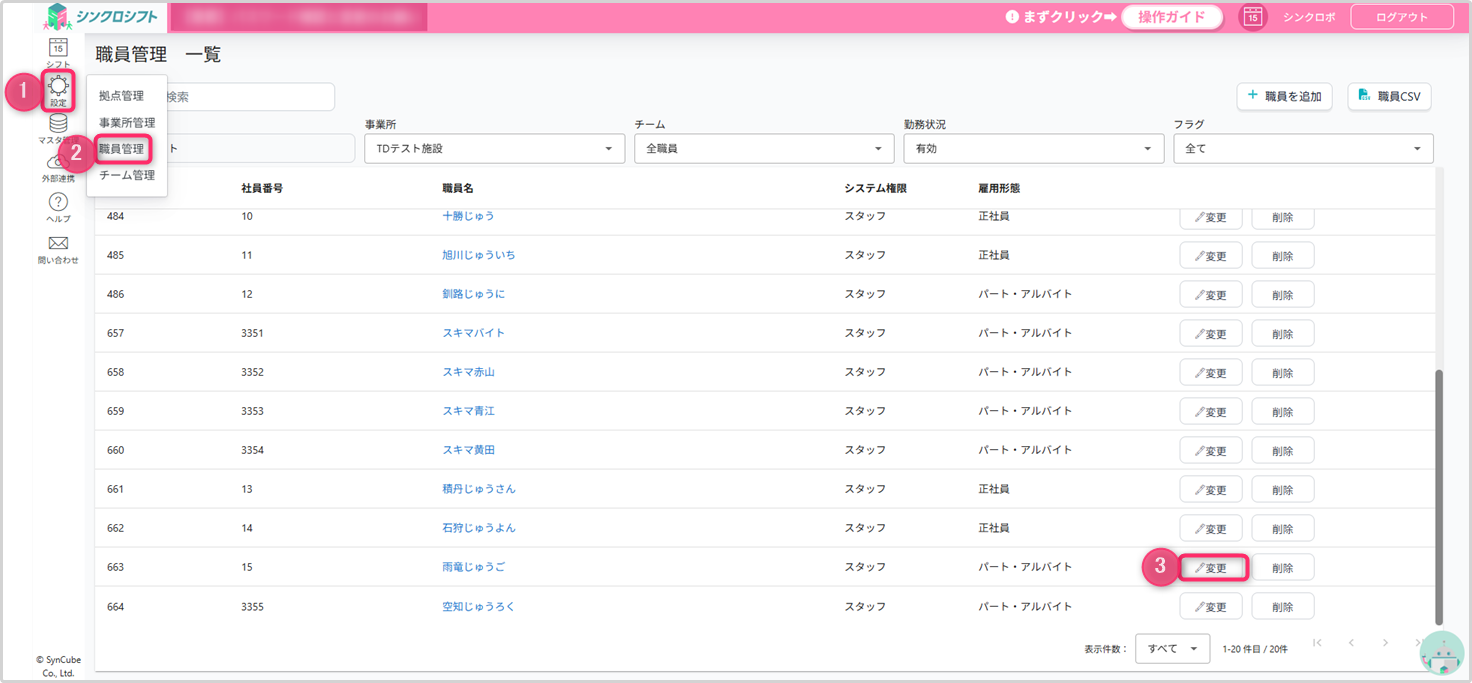1472x683 pixels.
Task: Click the vertical scrollbar of the staff list
Action: (x=1439, y=497)
